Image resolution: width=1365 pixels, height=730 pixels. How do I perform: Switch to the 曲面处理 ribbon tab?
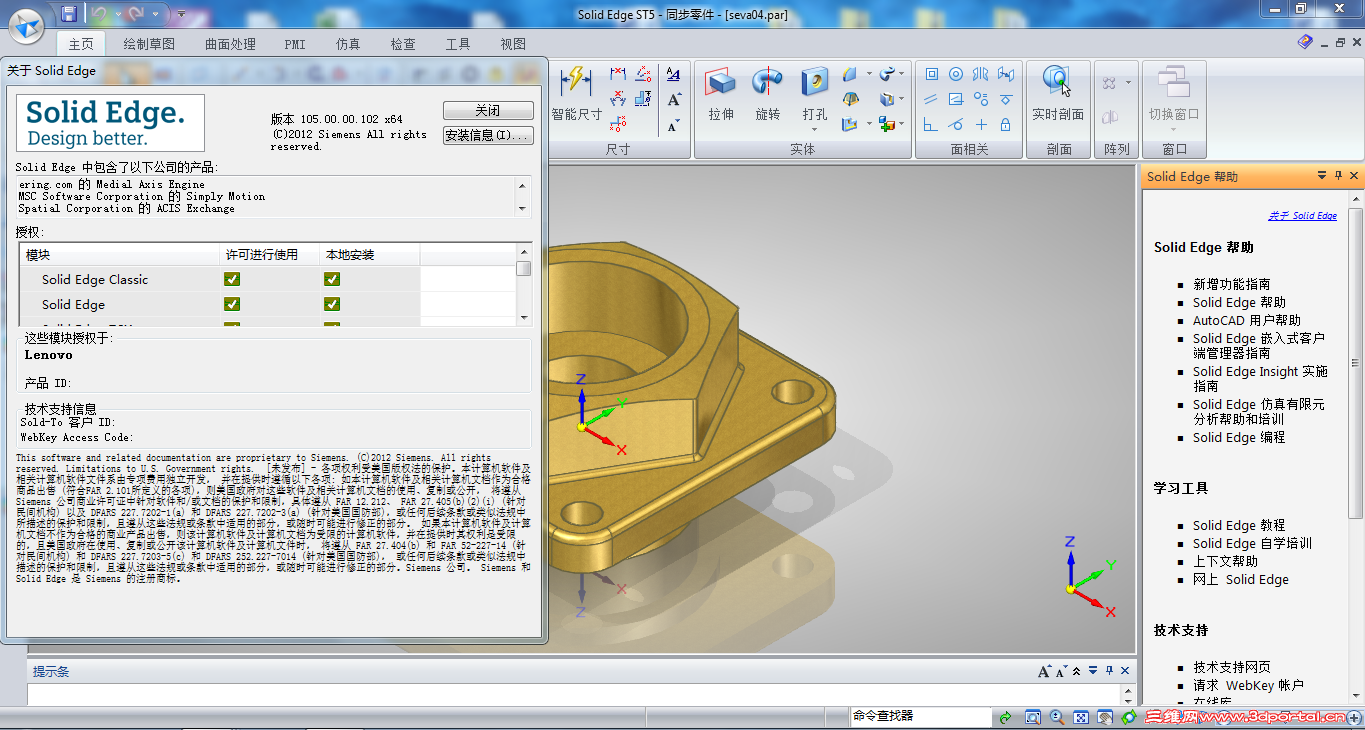[x=230, y=44]
